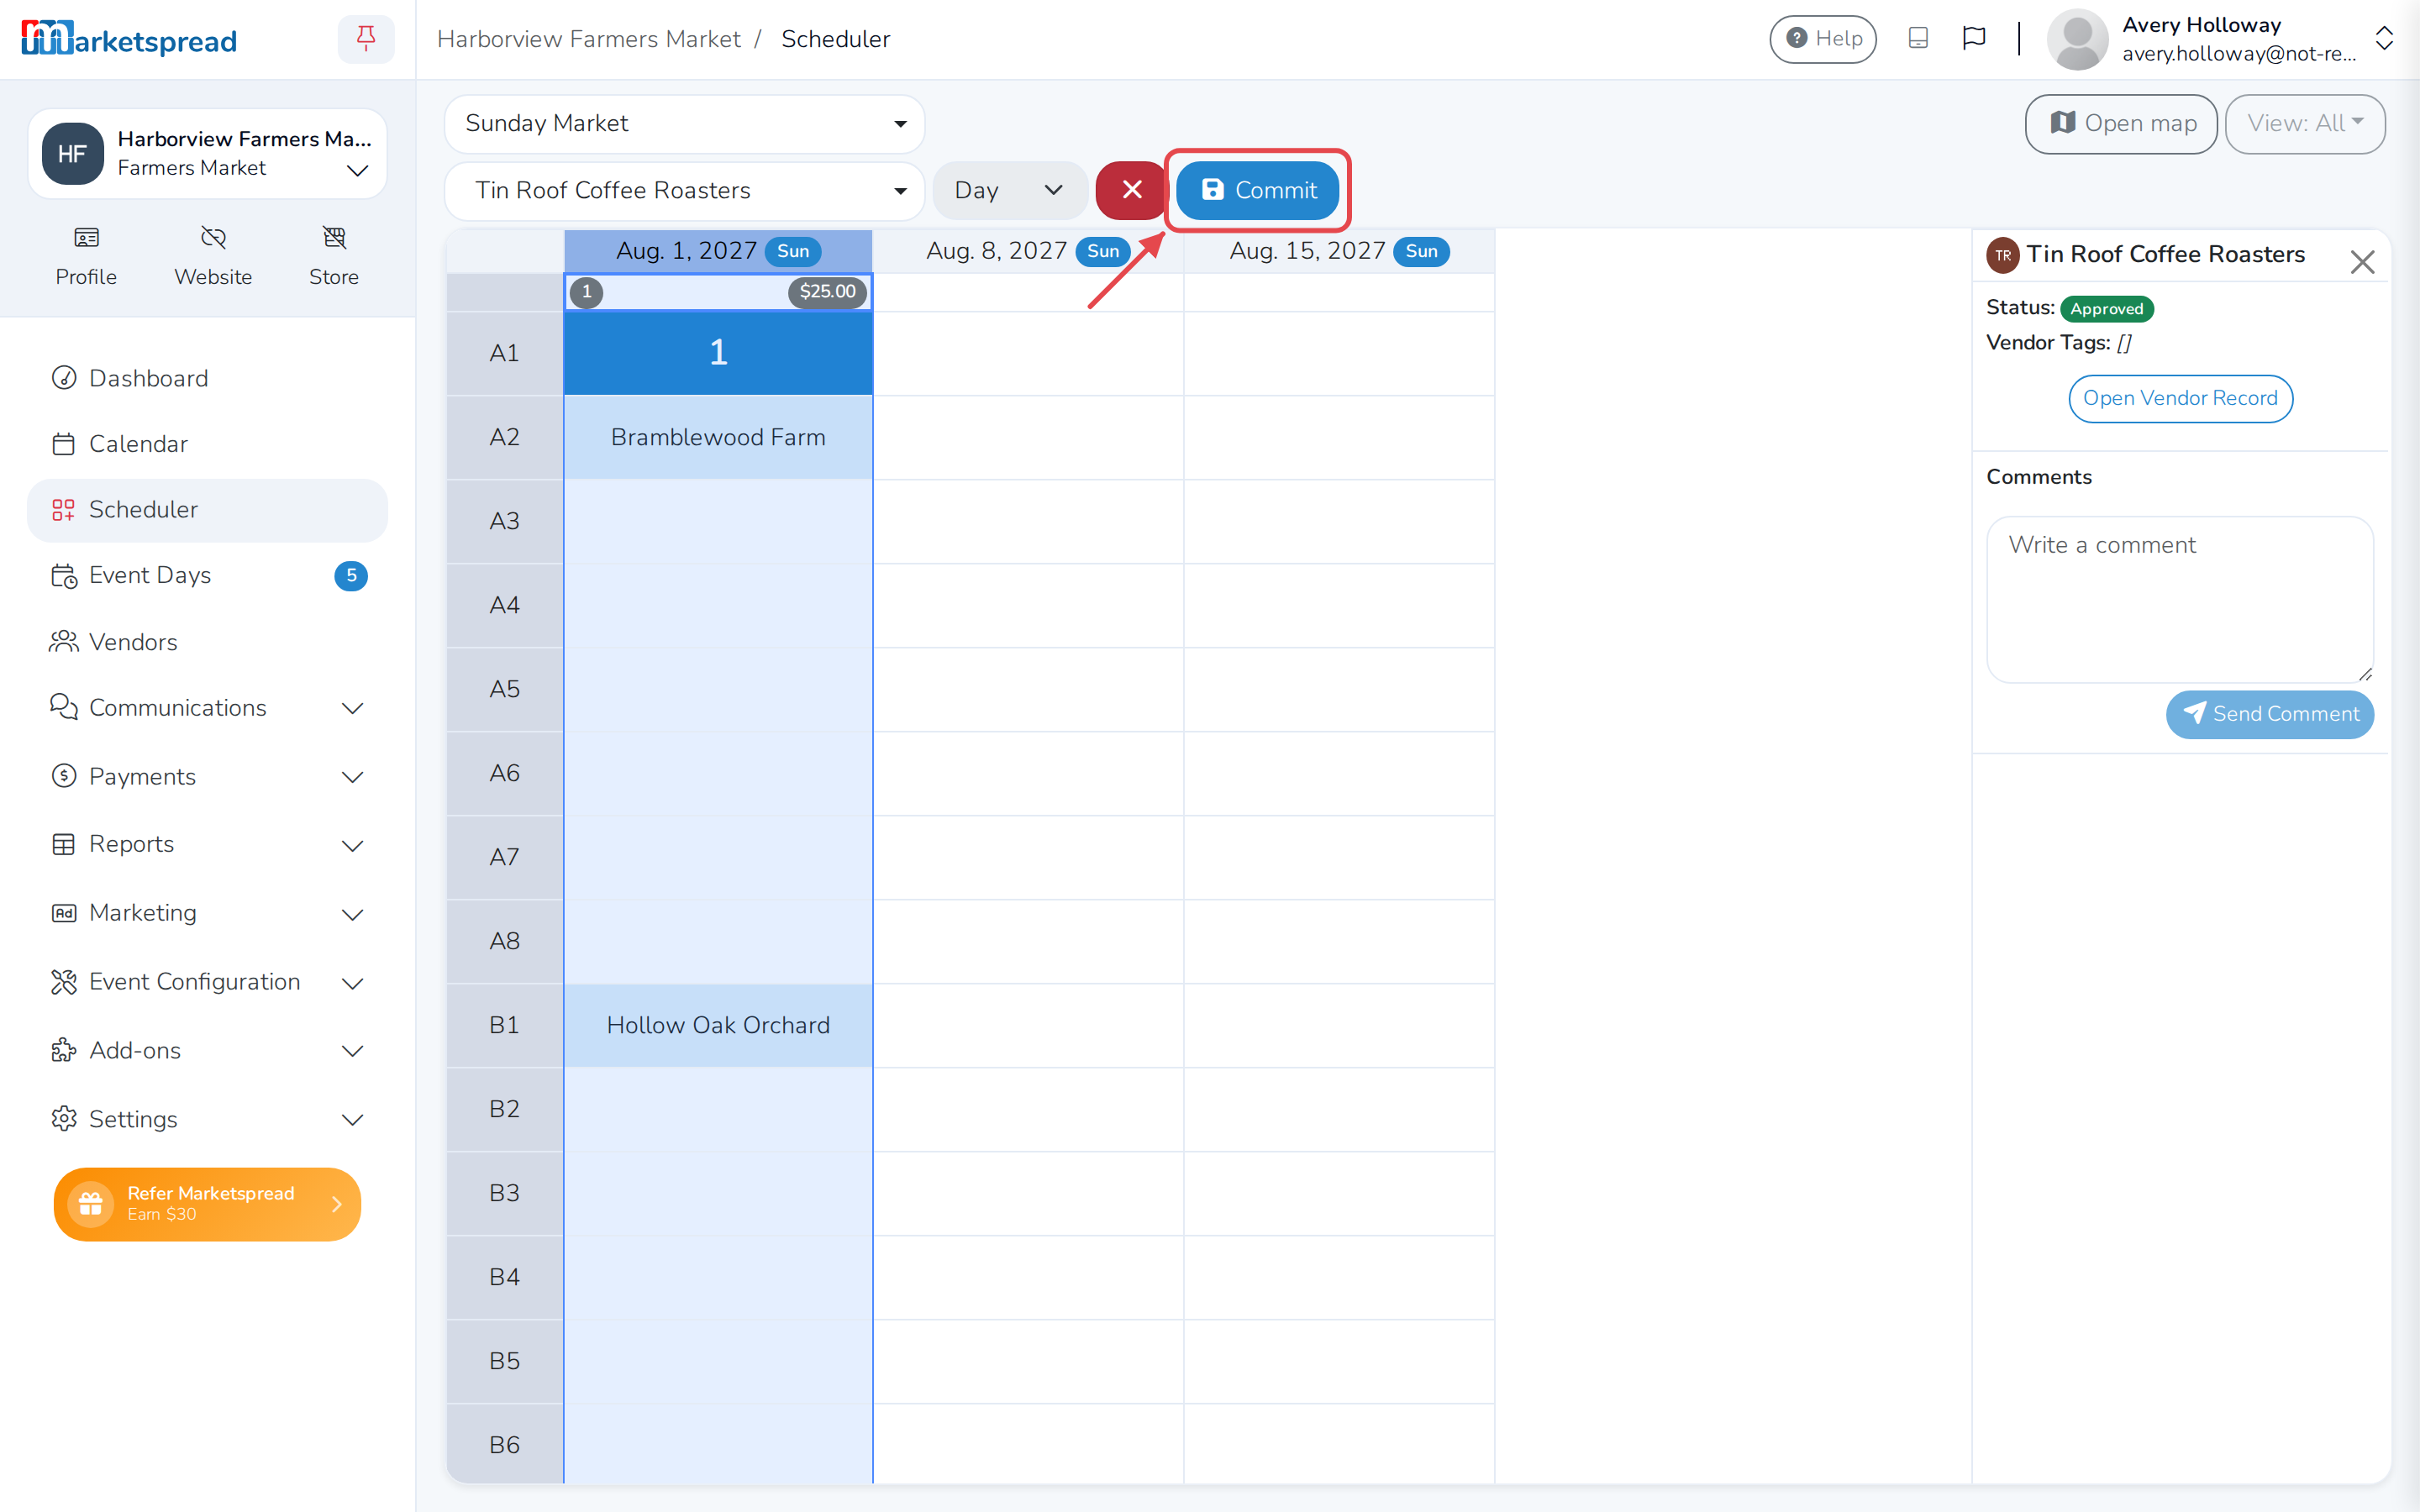The image size is (2420, 1512).
Task: Click Harborview Farmers Market breadcrumb link
Action: point(588,39)
